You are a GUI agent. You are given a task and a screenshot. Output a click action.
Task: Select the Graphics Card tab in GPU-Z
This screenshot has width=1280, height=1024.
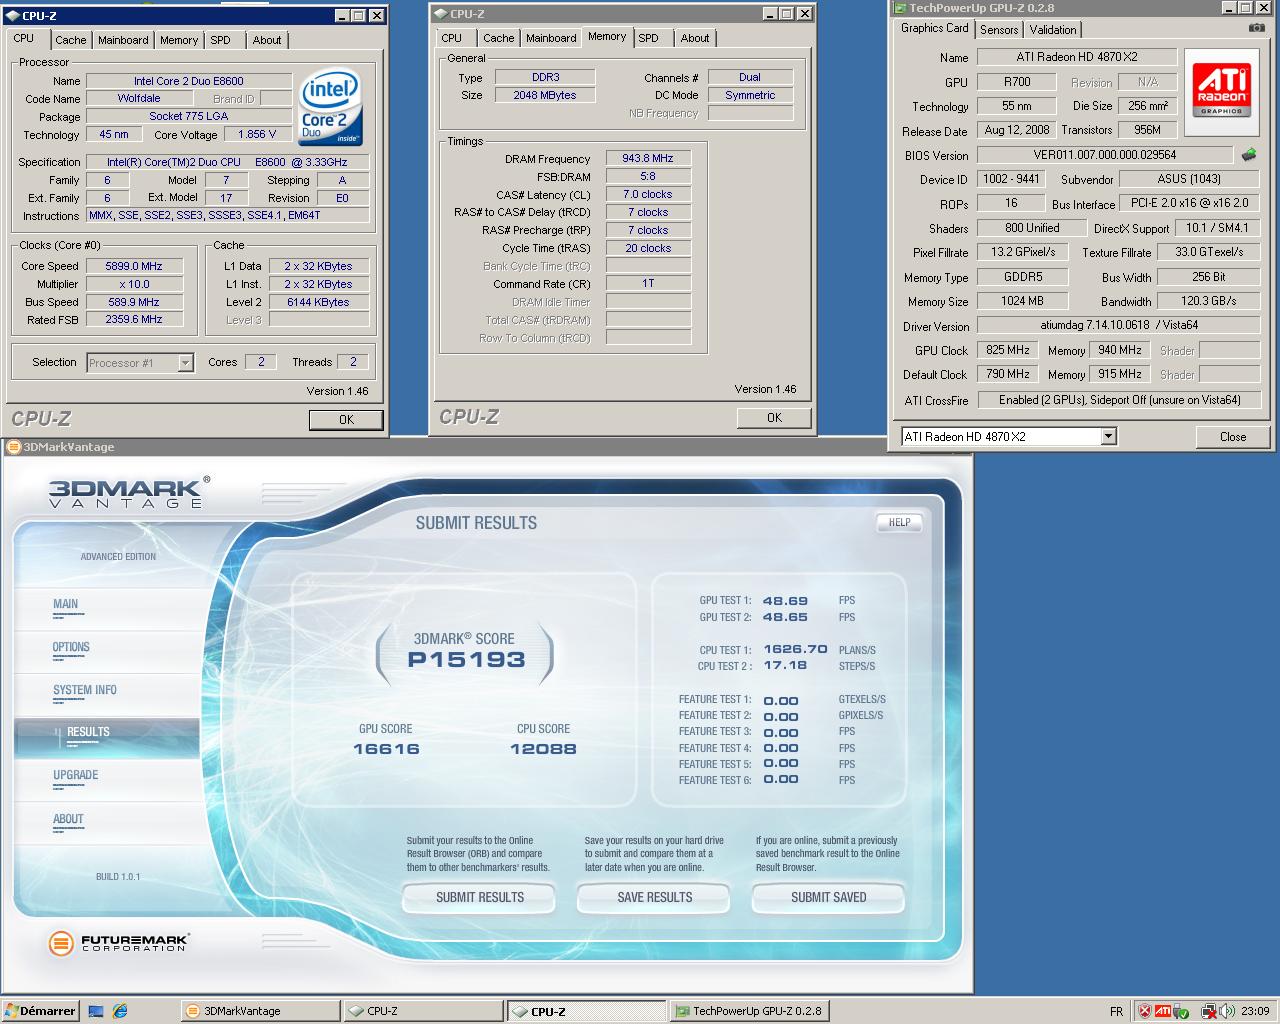934,28
